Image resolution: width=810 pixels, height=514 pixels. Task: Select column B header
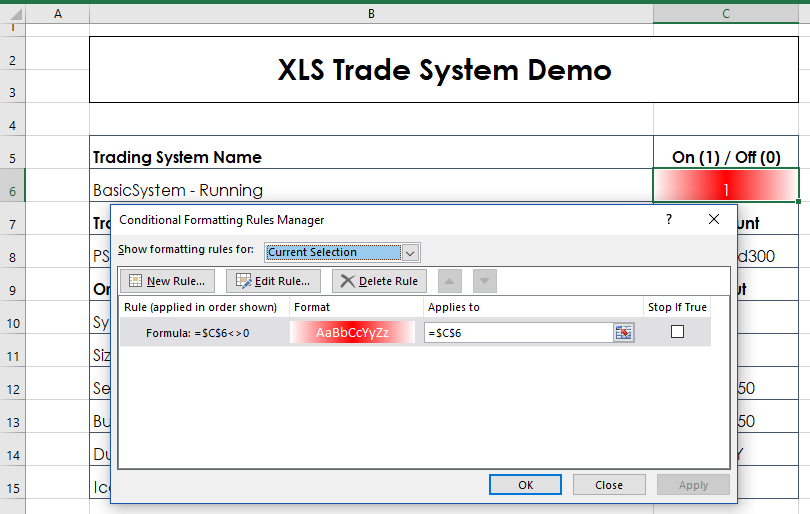tap(371, 14)
